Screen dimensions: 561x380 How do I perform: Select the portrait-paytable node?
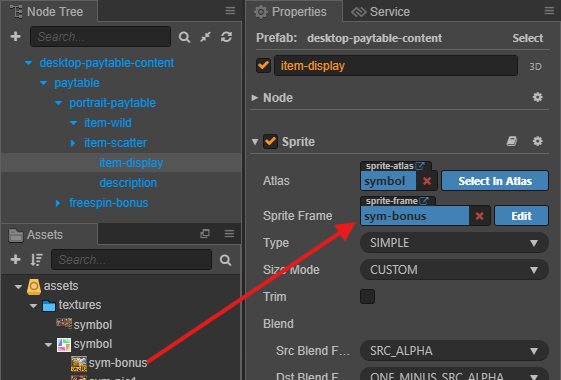(x=113, y=103)
